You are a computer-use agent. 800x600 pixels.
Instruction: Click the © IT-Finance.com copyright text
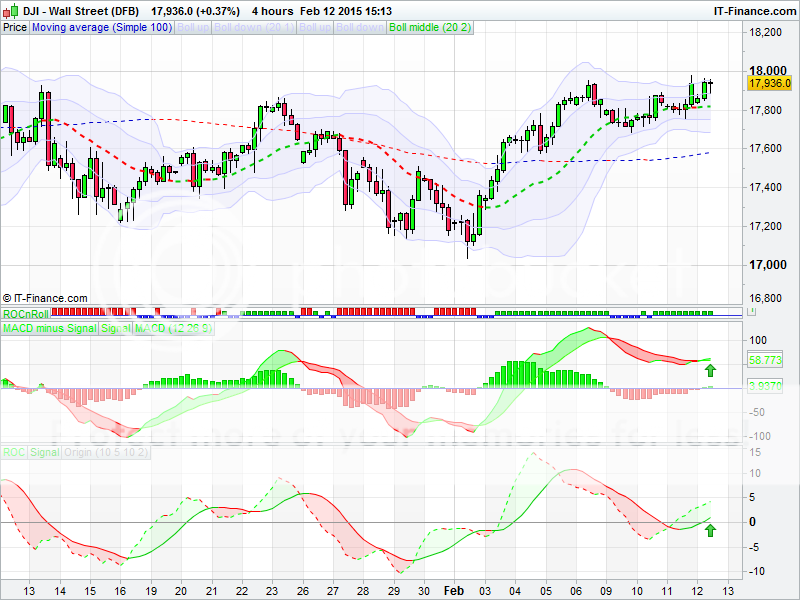[45, 298]
